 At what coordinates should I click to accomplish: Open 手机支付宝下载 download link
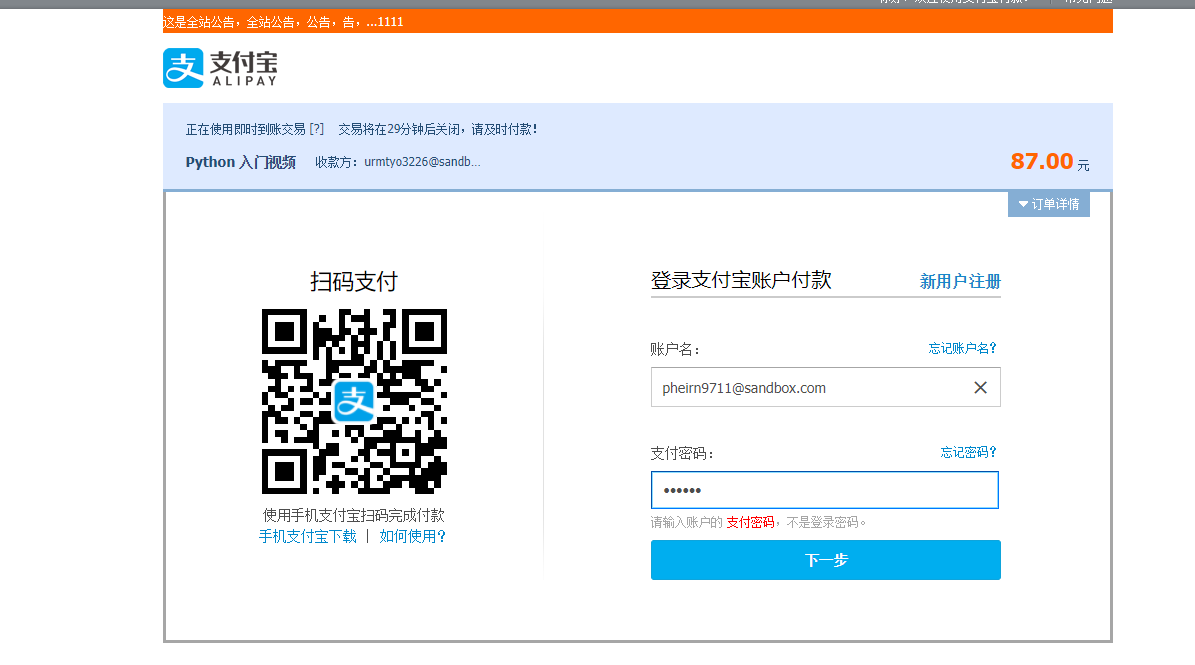tap(309, 536)
